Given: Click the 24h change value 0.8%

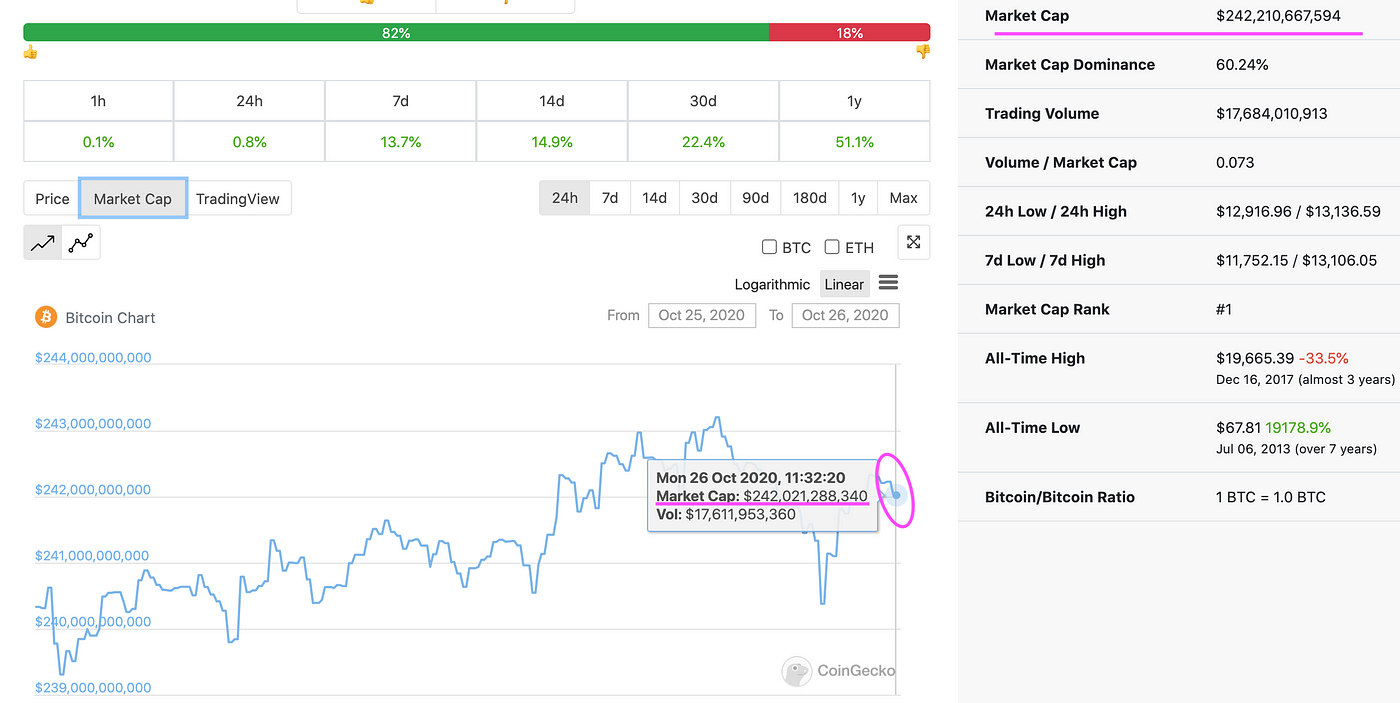Looking at the screenshot, I should point(250,142).
